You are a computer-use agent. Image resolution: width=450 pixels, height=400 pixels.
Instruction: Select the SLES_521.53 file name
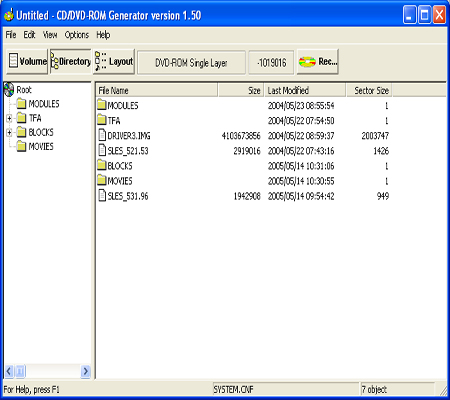pos(128,151)
